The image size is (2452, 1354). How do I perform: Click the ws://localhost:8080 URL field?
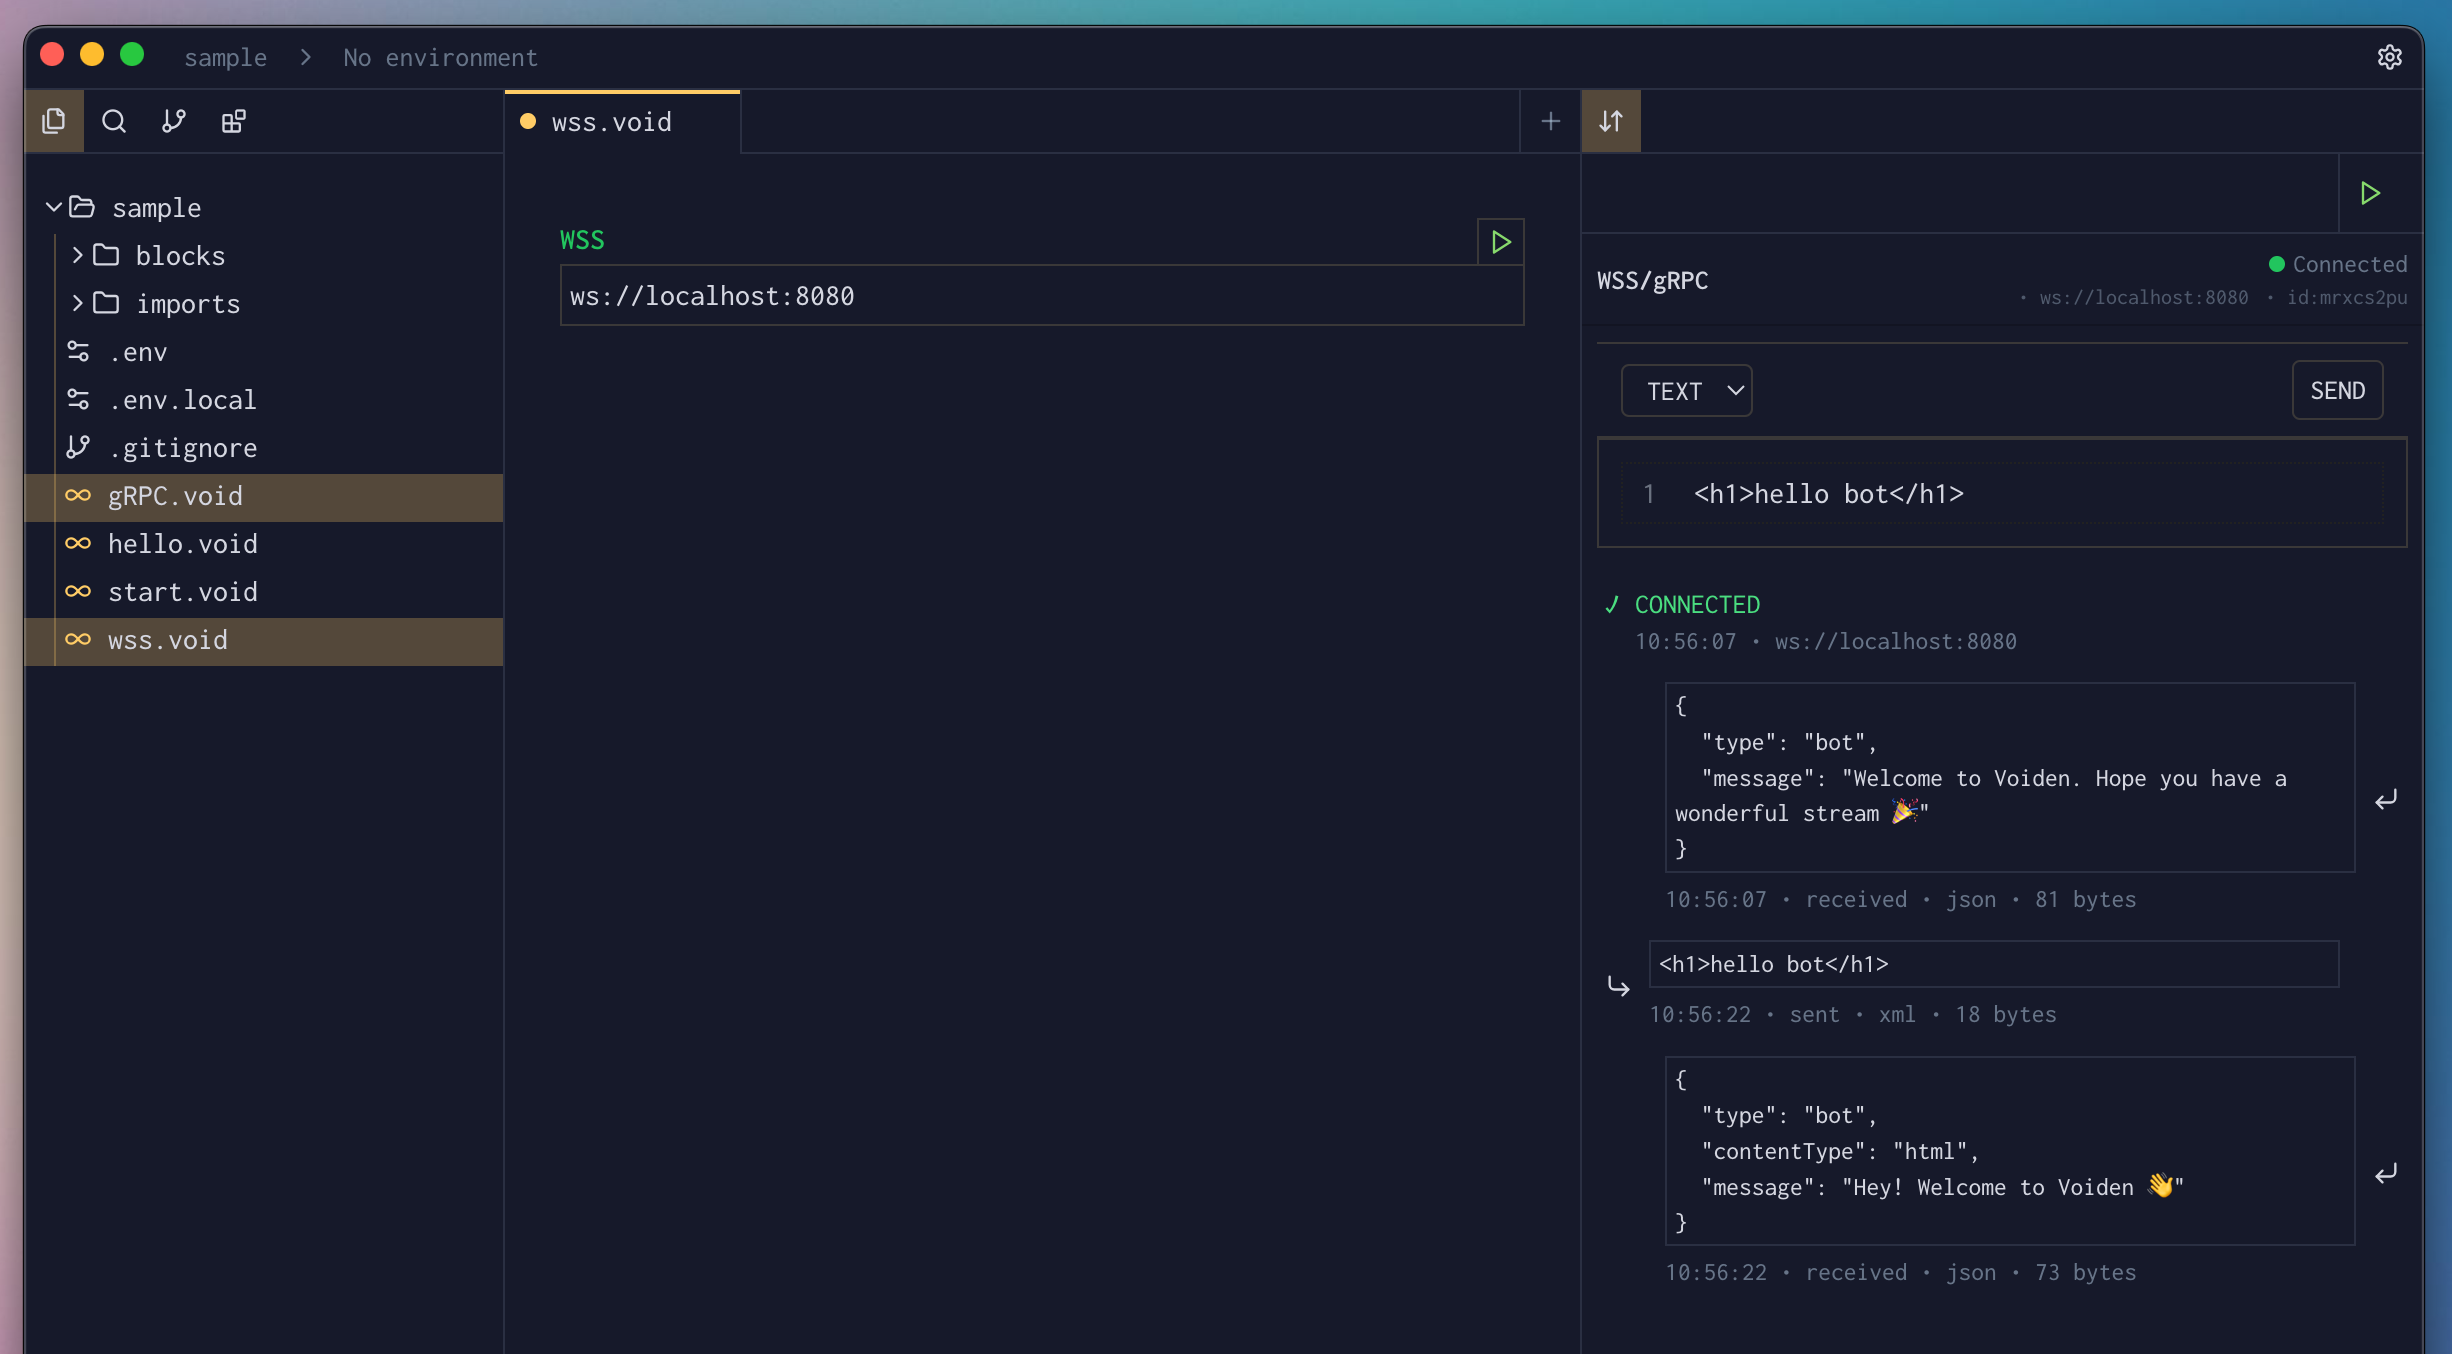point(1040,295)
